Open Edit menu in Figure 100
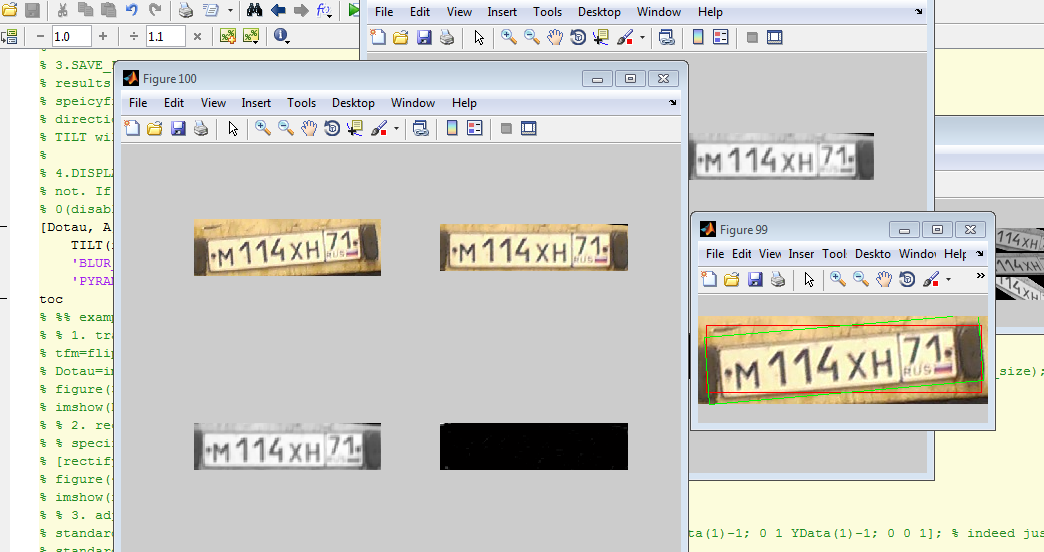The image size is (1044, 552). click(x=174, y=103)
